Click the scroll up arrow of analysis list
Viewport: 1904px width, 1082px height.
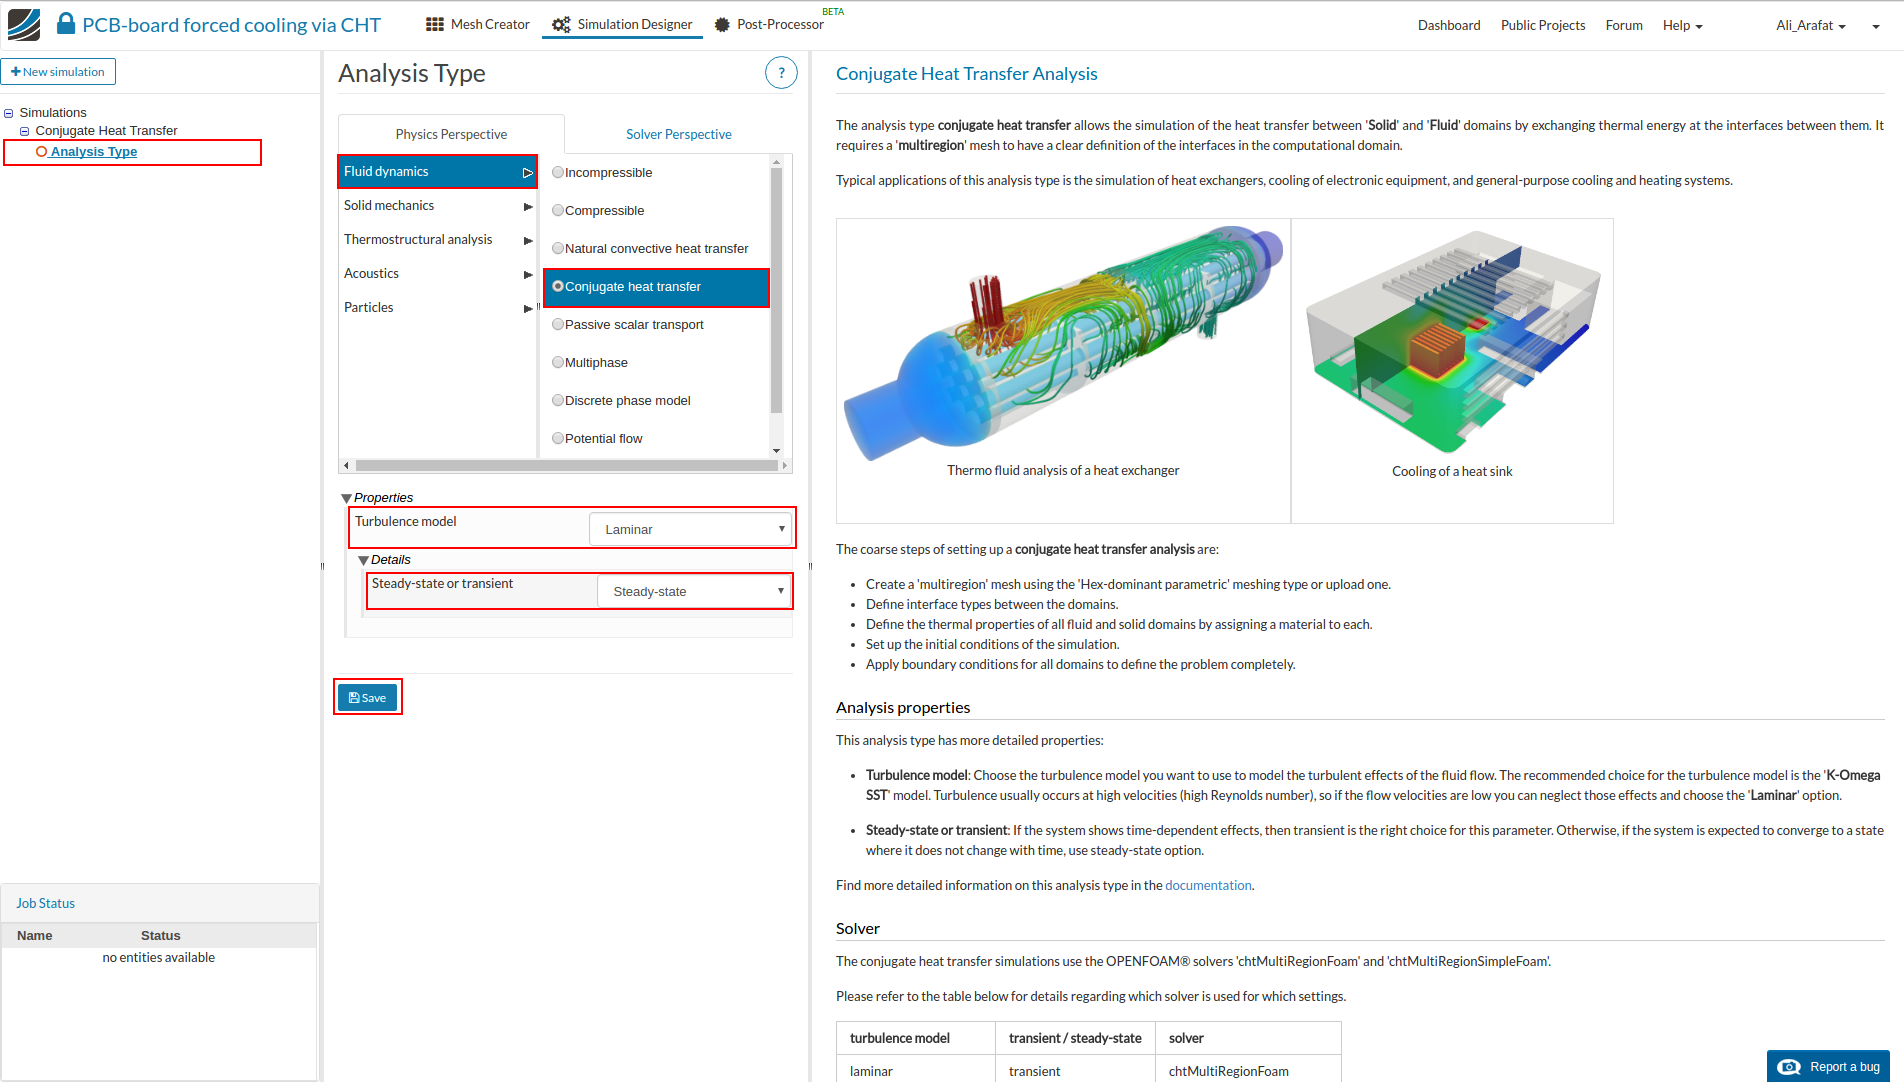(x=776, y=161)
